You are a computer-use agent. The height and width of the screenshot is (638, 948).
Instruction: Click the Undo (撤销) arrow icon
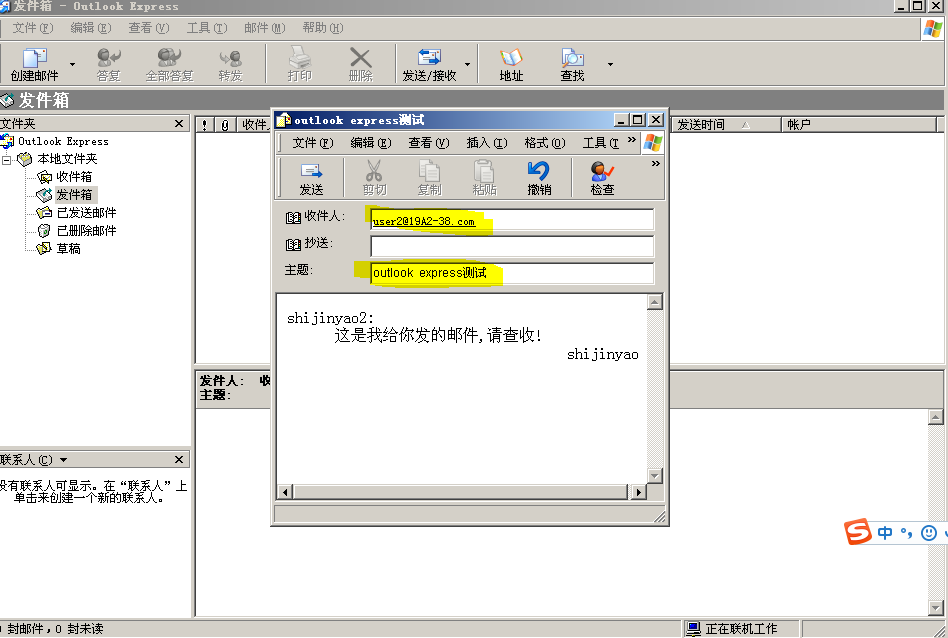coord(538,171)
